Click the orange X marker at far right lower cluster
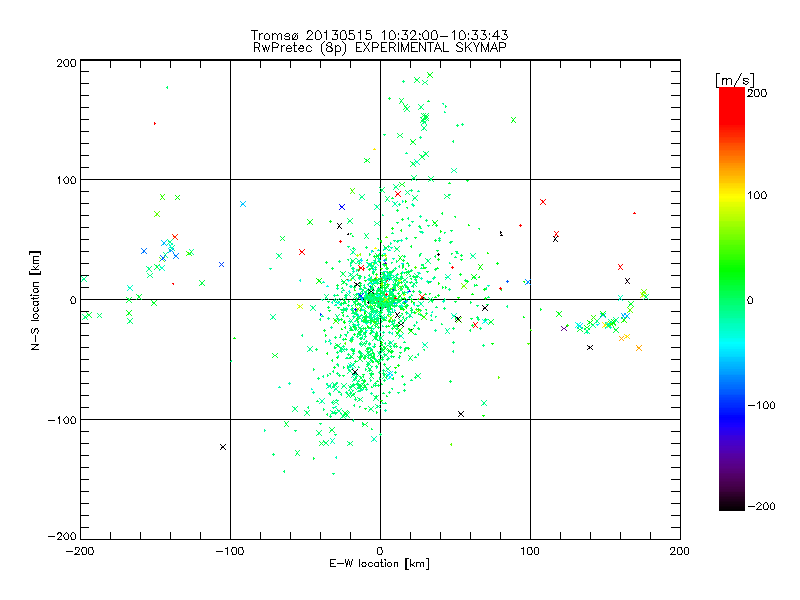Screen dimensions: 800x600 [x=639, y=348]
